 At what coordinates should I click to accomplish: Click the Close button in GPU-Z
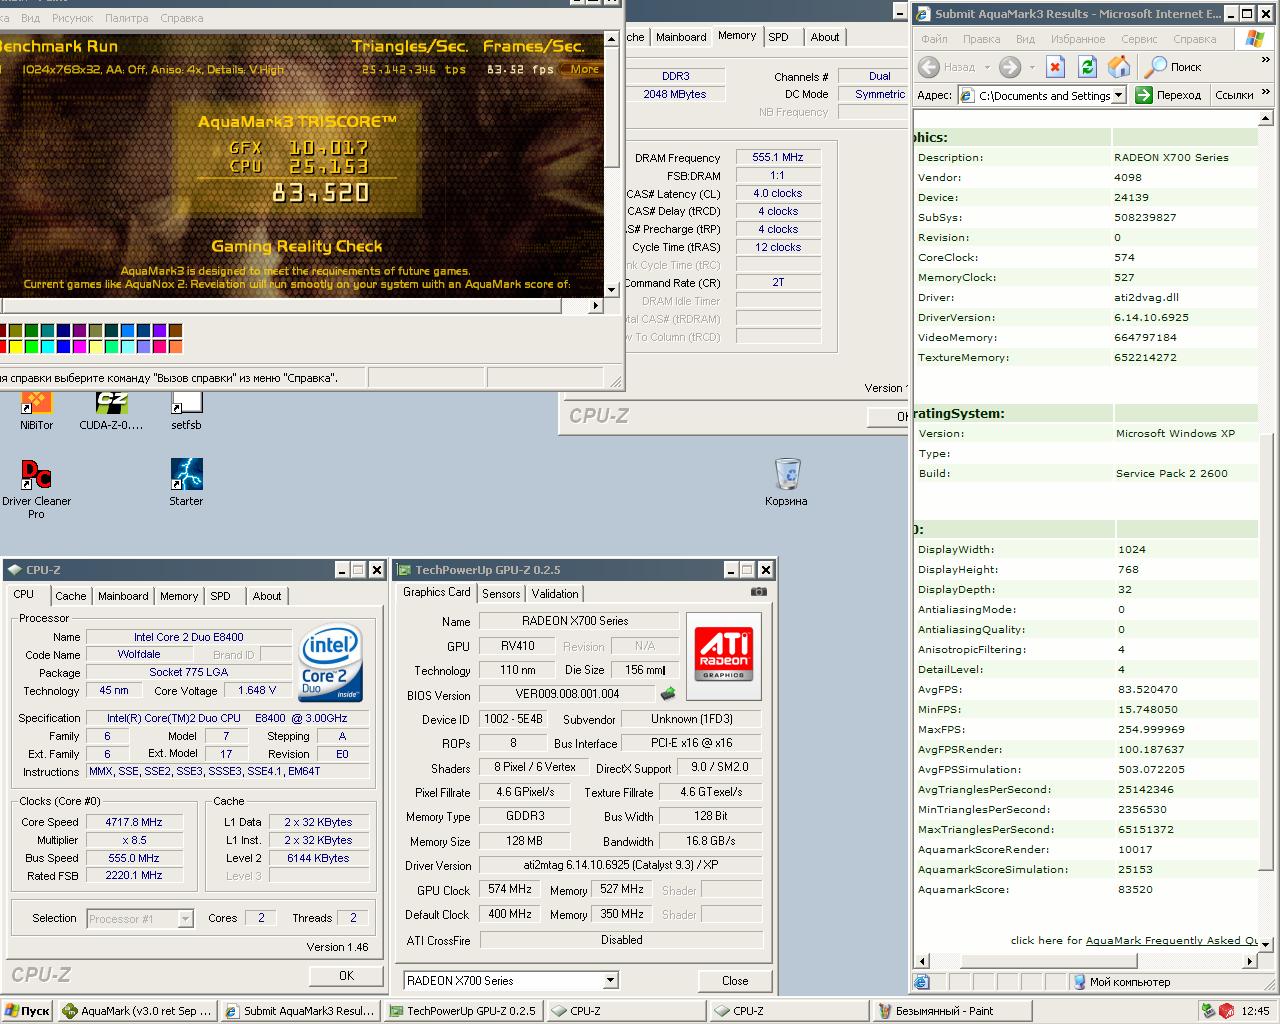[735, 981]
